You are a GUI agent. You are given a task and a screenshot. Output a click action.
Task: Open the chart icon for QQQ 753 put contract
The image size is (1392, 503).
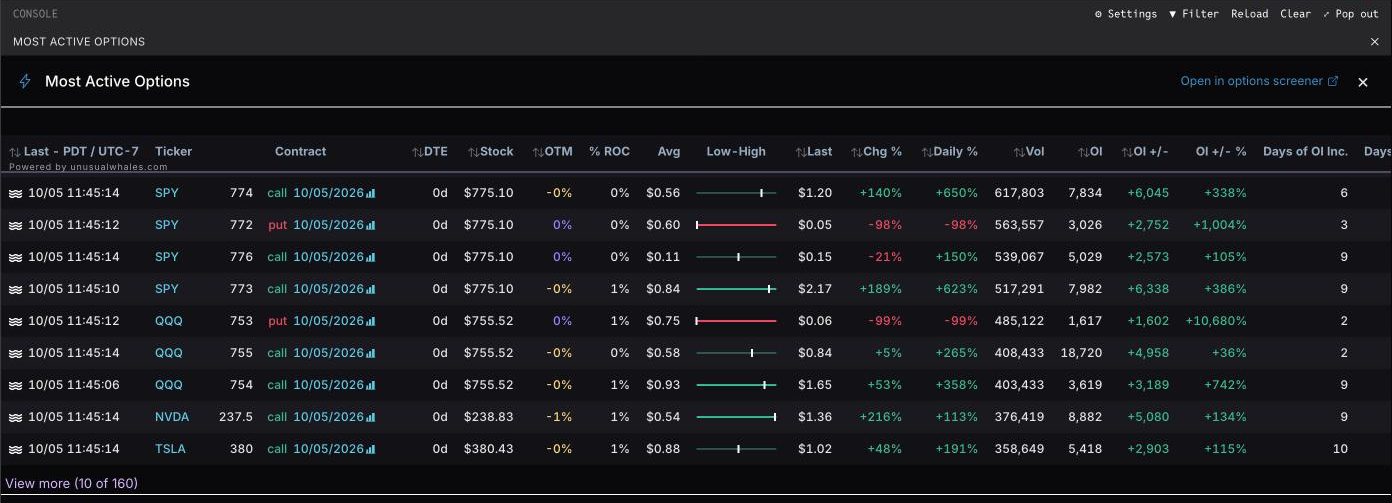coord(371,321)
